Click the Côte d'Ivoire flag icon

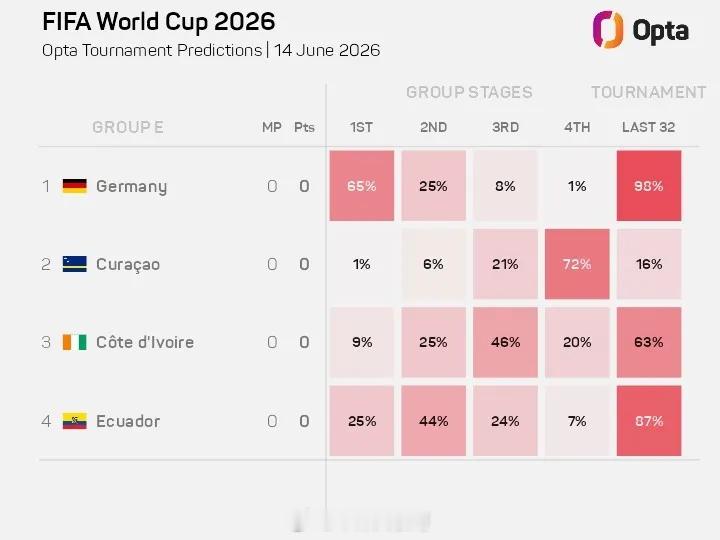(74, 342)
